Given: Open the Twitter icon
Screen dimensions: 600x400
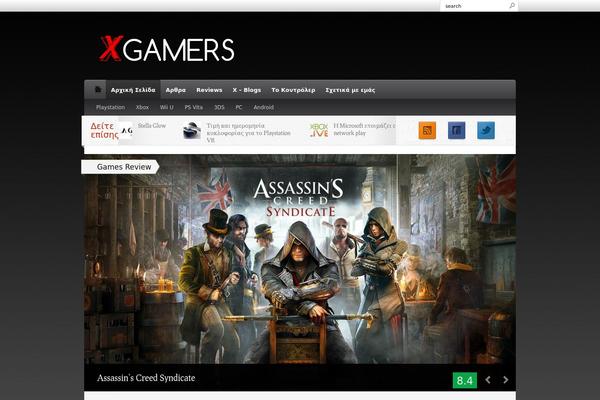Looking at the screenshot, I should click(x=486, y=131).
